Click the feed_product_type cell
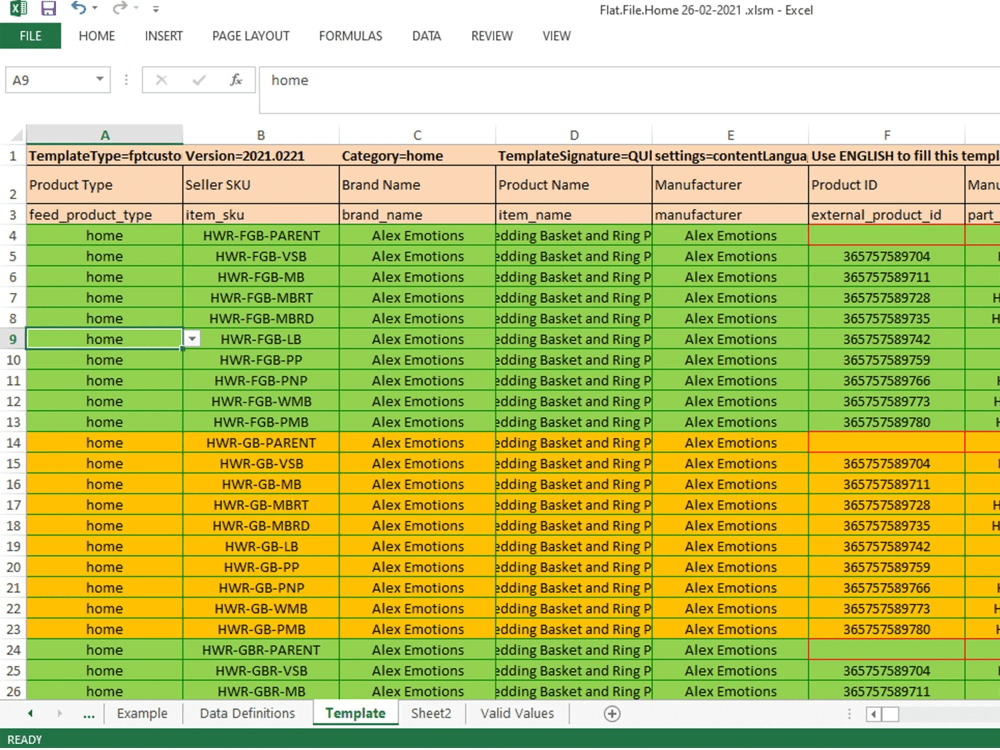1000x750 pixels. 105,215
